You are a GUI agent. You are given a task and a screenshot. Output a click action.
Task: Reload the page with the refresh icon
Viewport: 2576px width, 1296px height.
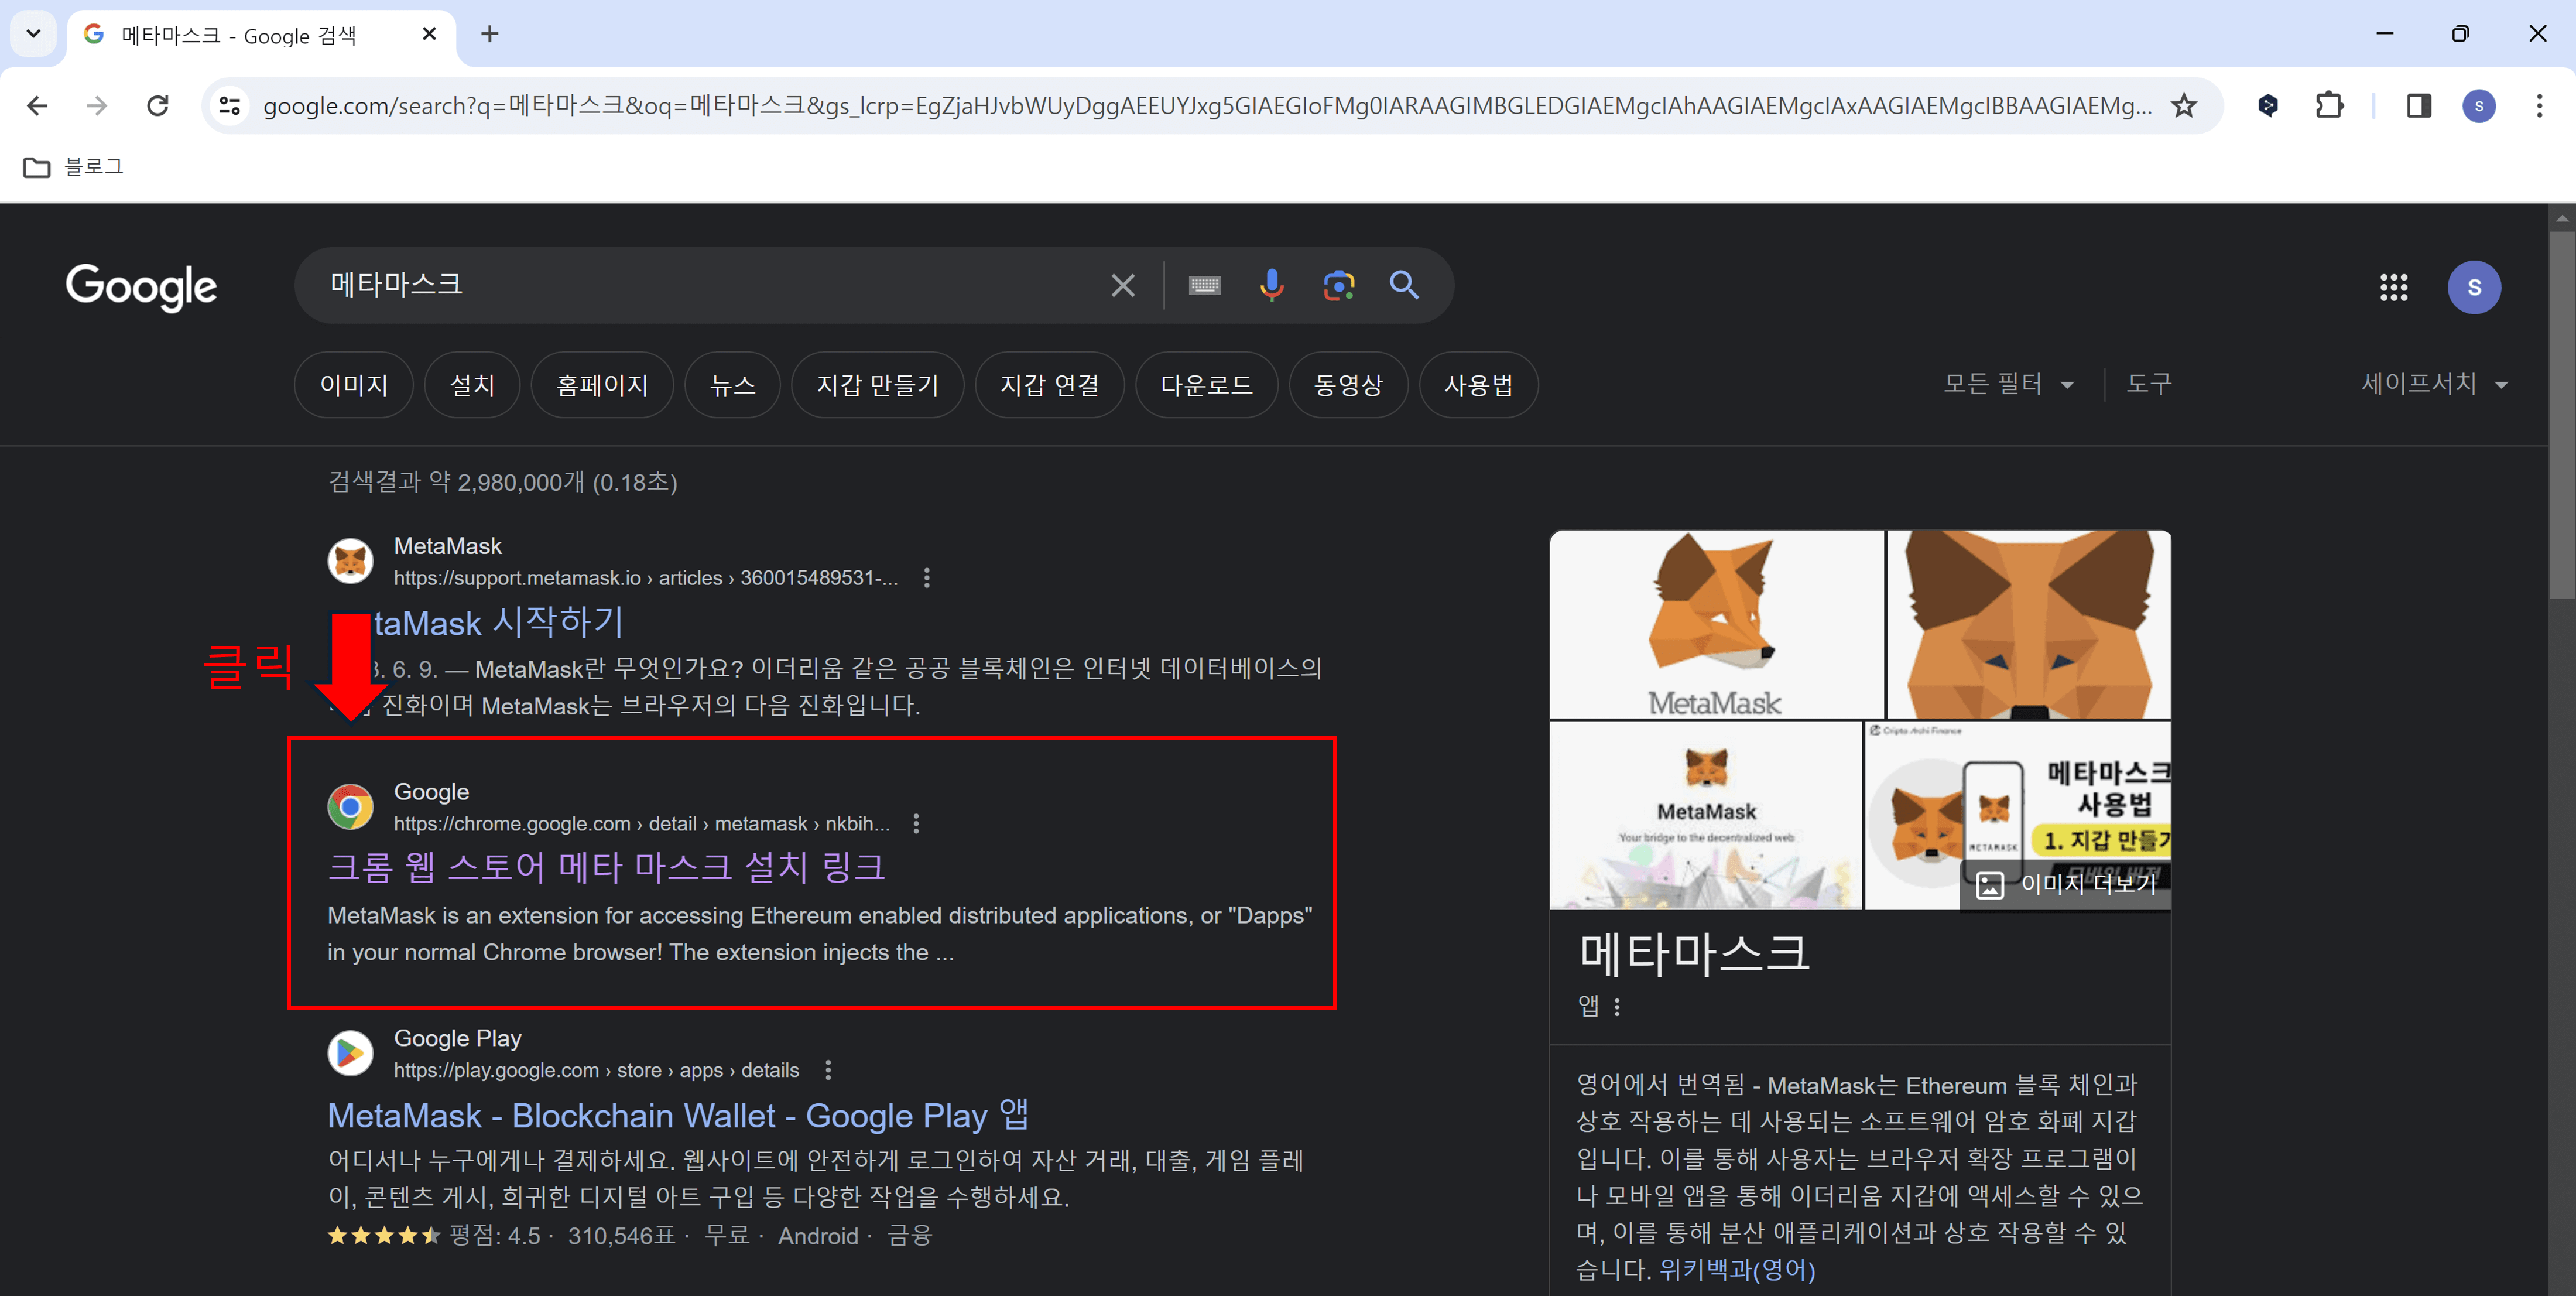[x=158, y=105]
